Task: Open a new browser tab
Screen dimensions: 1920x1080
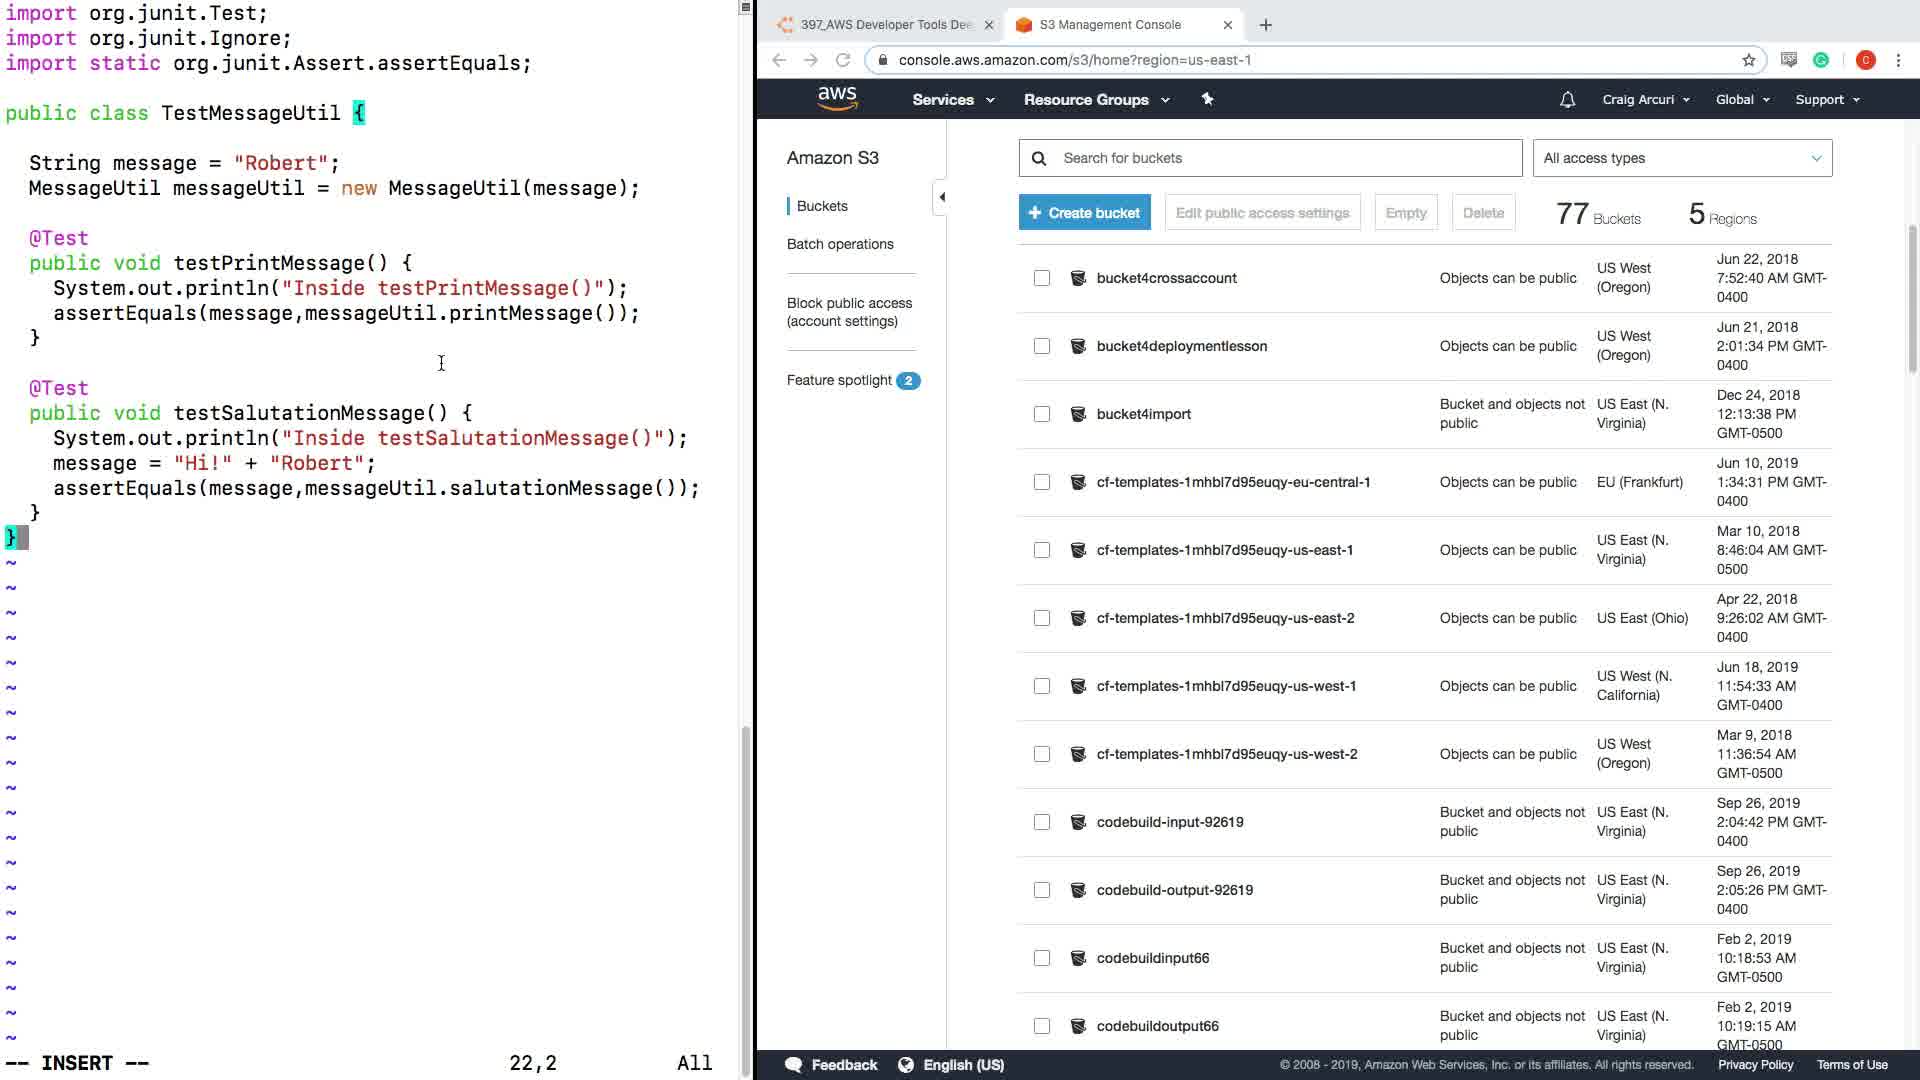Action: [x=1266, y=25]
